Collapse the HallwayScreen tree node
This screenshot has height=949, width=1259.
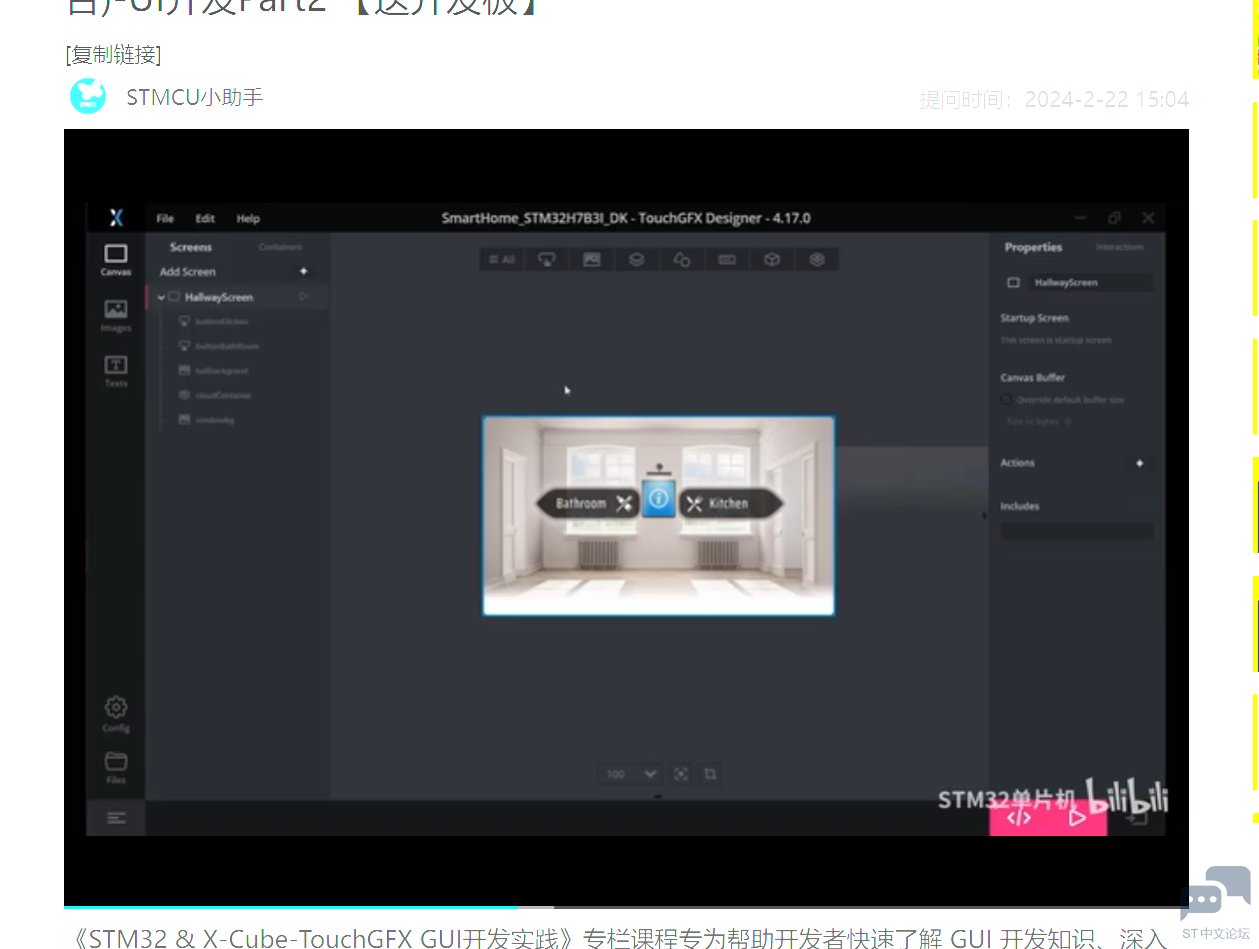click(161, 297)
